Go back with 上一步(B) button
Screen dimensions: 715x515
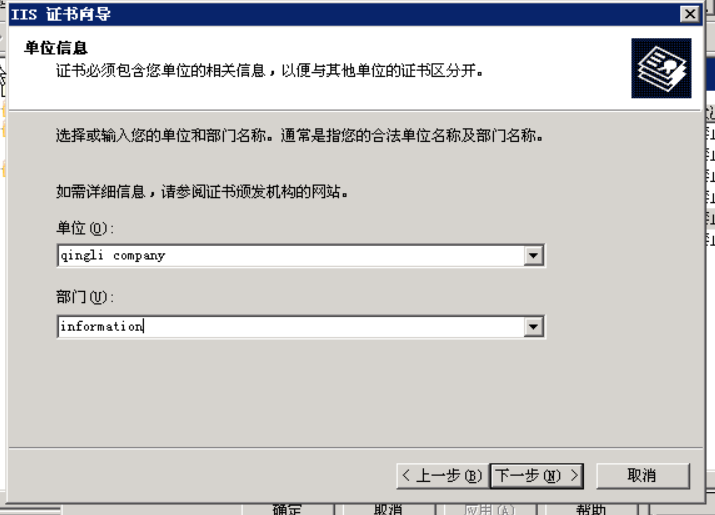coord(442,476)
